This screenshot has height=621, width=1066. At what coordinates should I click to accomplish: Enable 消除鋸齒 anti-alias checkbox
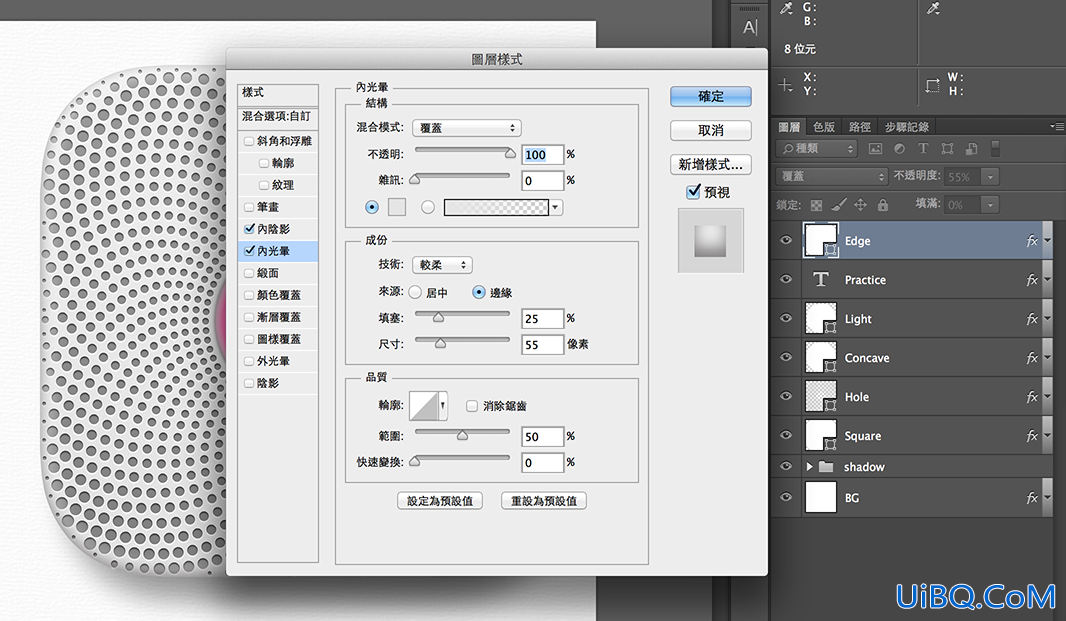tap(472, 406)
